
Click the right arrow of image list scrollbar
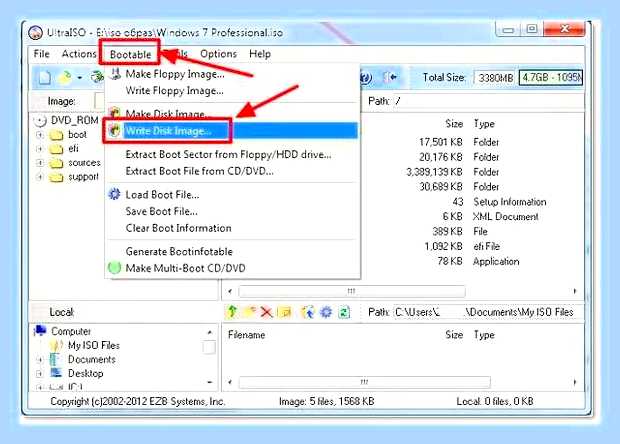pos(575,291)
